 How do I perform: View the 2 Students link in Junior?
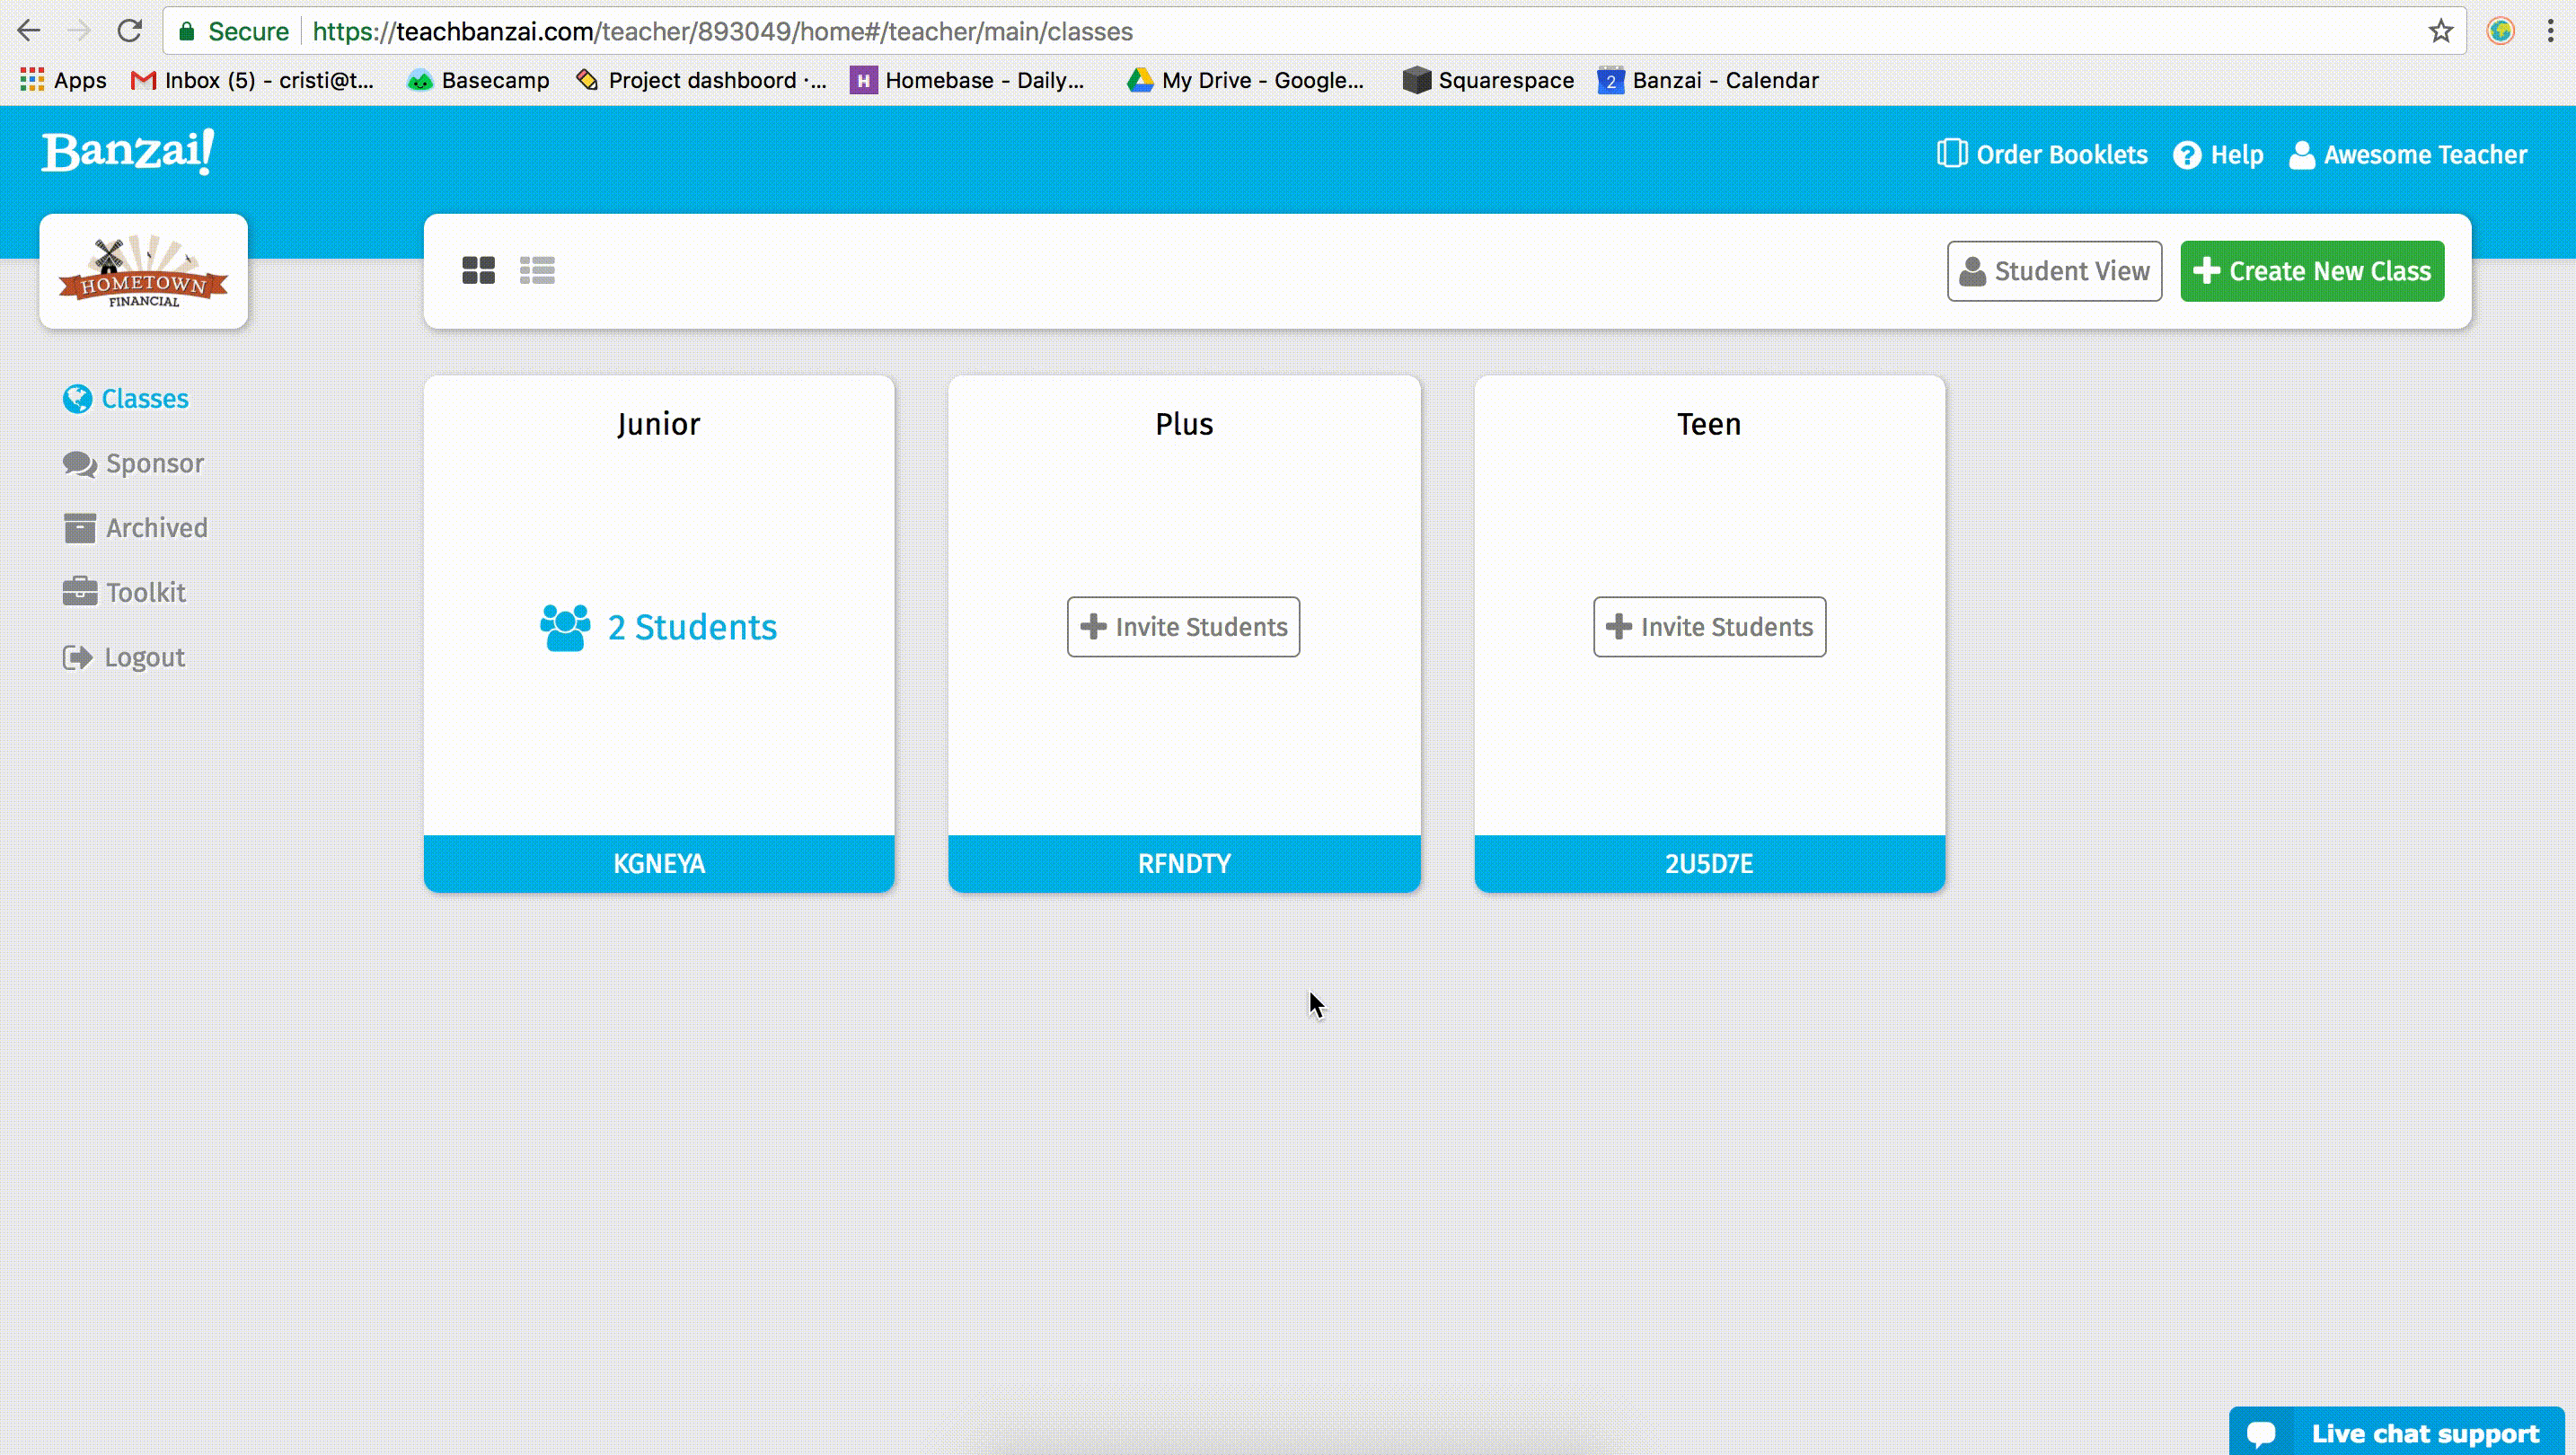659,627
